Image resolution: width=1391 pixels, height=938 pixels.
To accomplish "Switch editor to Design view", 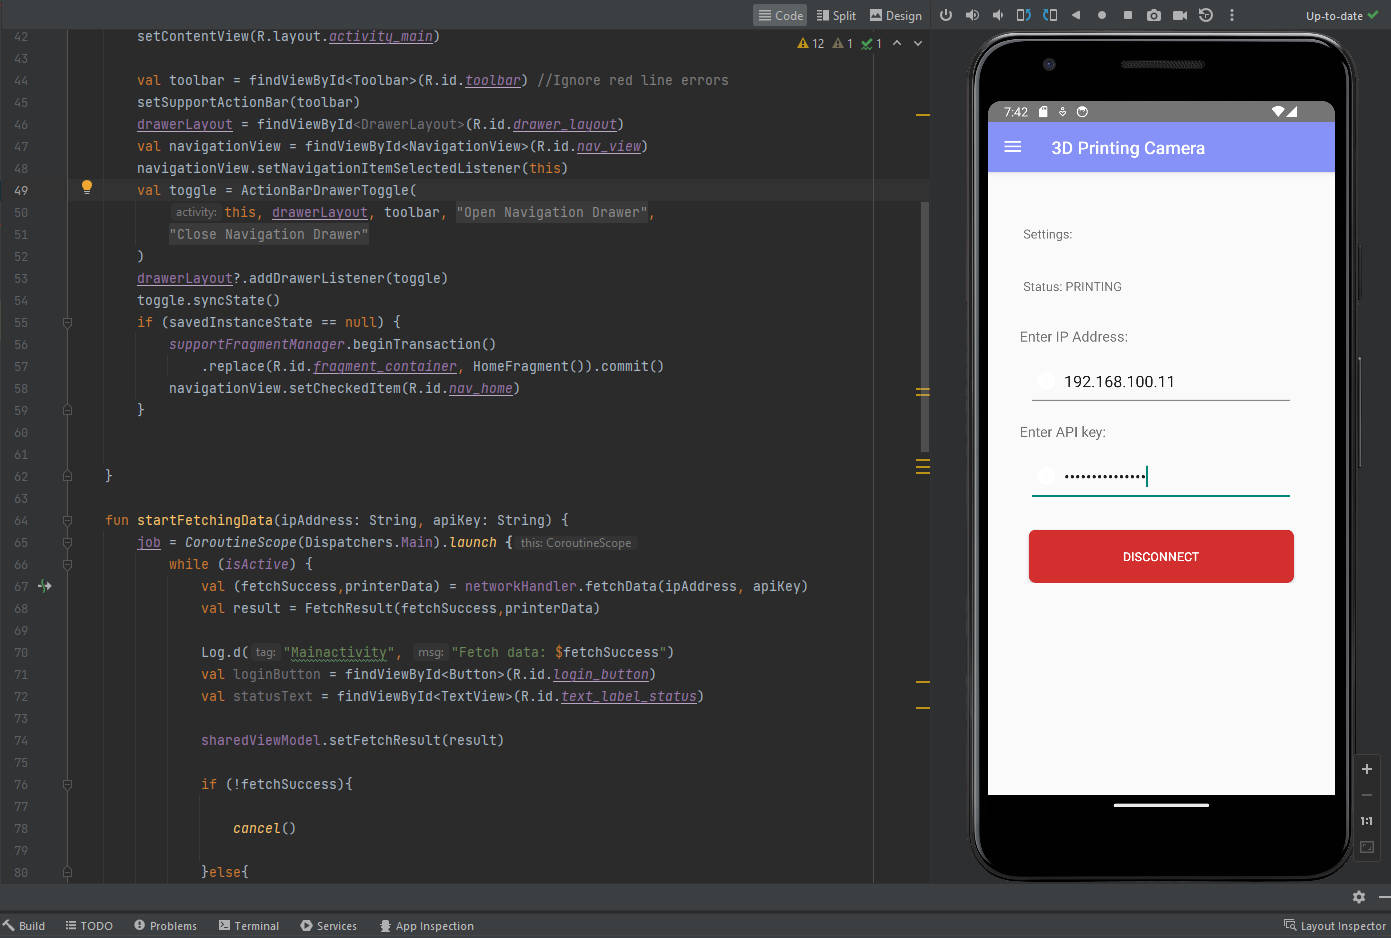I will 896,15.
